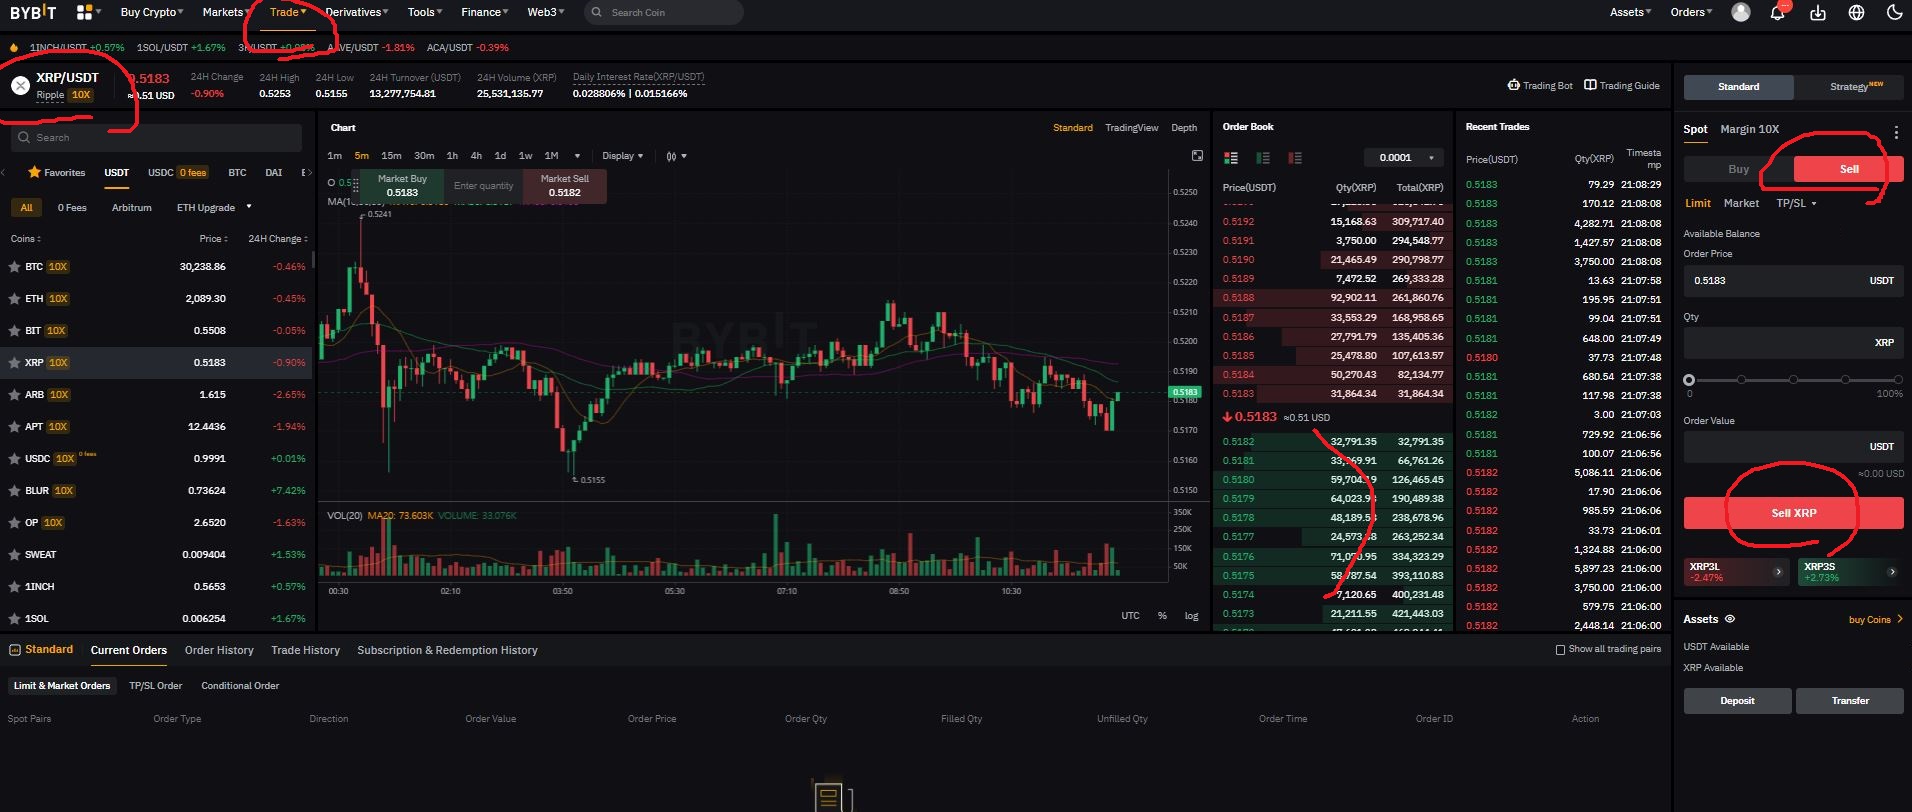The height and width of the screenshot is (812, 1912).
Task: Switch to Trade History tab
Action: [x=305, y=650]
